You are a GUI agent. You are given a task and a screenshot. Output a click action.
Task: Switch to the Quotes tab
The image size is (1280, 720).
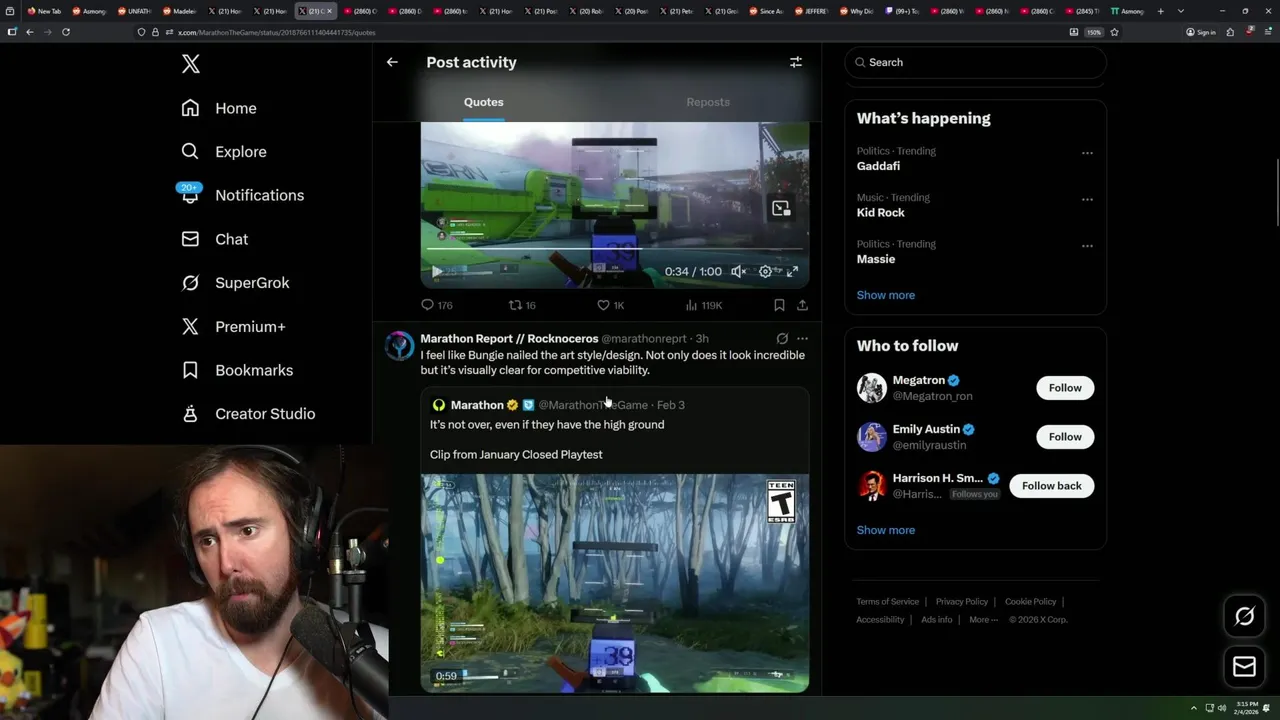(x=483, y=102)
